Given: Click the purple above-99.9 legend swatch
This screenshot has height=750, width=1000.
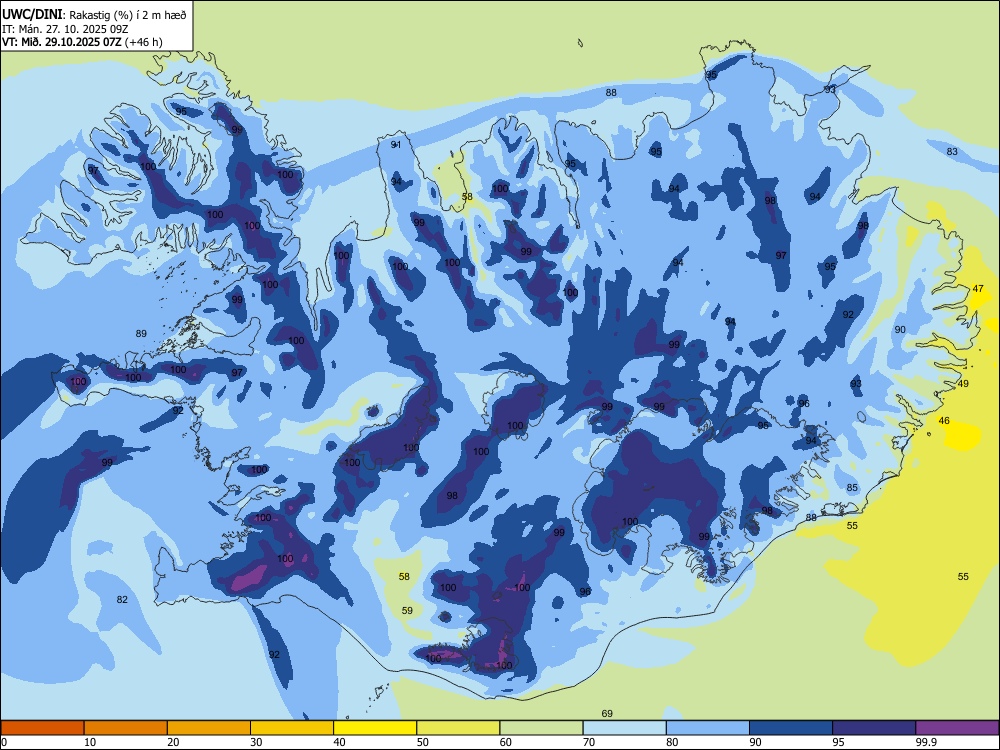Looking at the screenshot, I should tap(957, 728).
